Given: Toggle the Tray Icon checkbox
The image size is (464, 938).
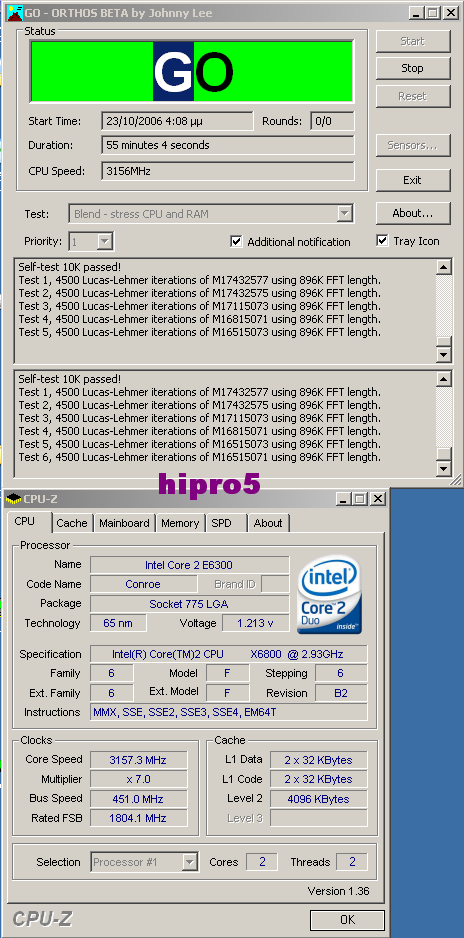Looking at the screenshot, I should tap(382, 240).
